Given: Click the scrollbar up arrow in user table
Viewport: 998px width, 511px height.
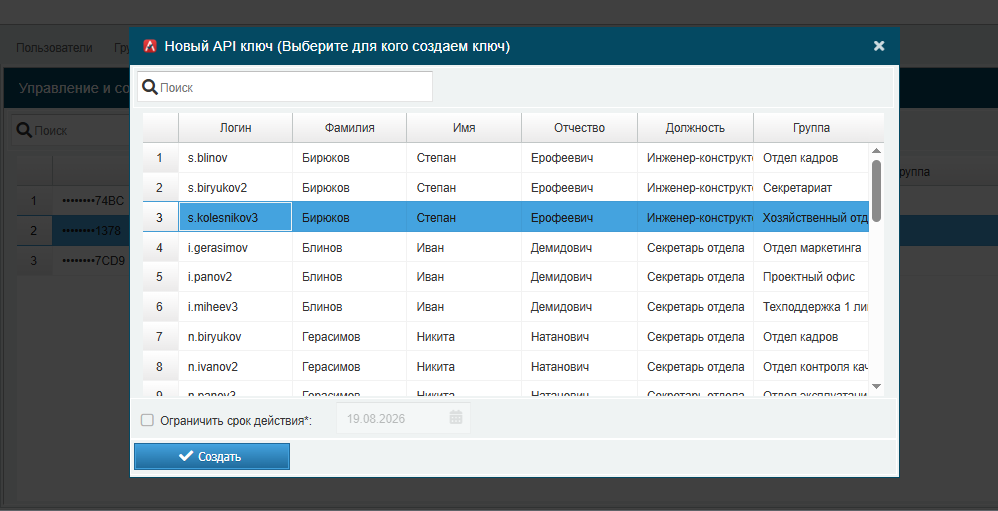Looking at the screenshot, I should tap(876, 151).
